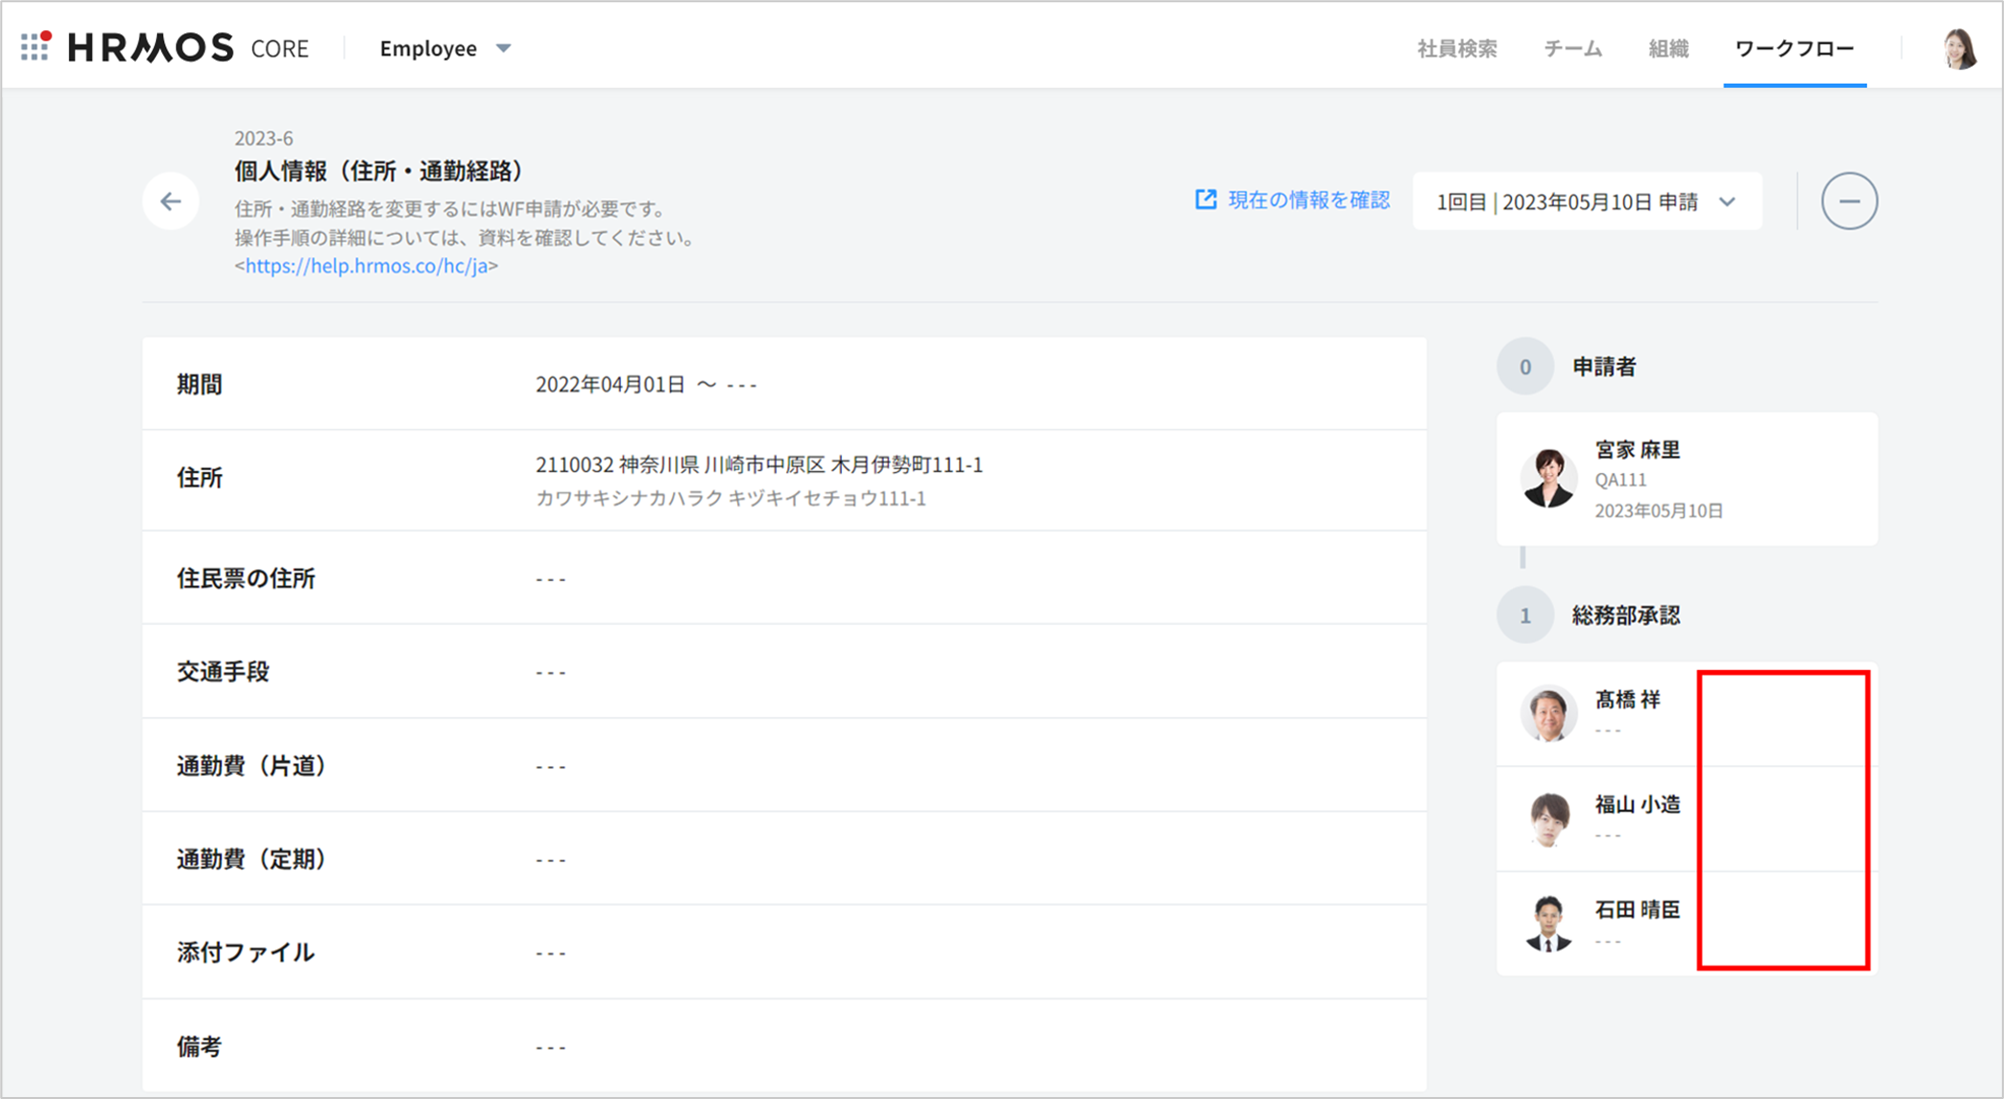Open the 1回目 2023年05月10日 申請 dropdown
Image resolution: width=2004 pixels, height=1099 pixels.
coord(1586,202)
